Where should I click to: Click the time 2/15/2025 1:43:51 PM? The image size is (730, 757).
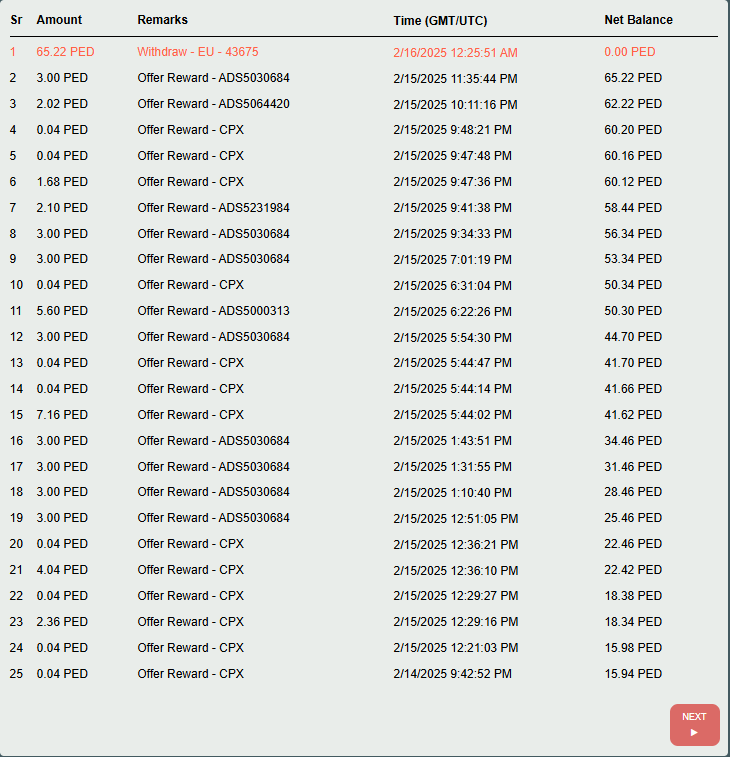[452, 441]
